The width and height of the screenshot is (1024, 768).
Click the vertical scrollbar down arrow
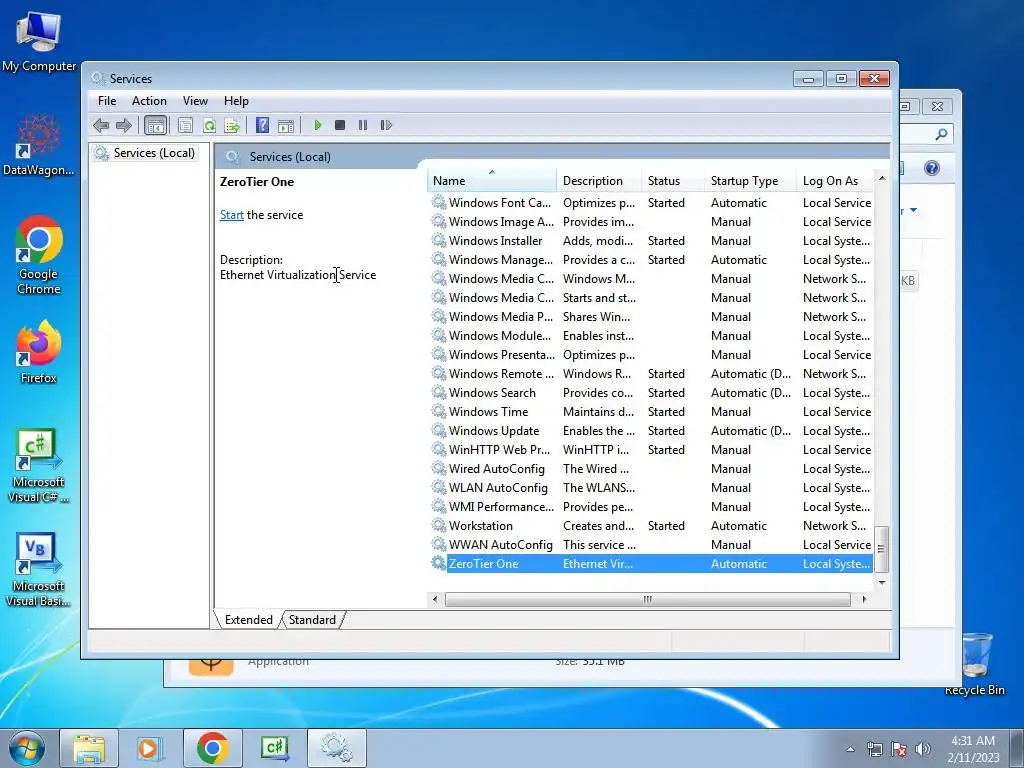click(882, 583)
